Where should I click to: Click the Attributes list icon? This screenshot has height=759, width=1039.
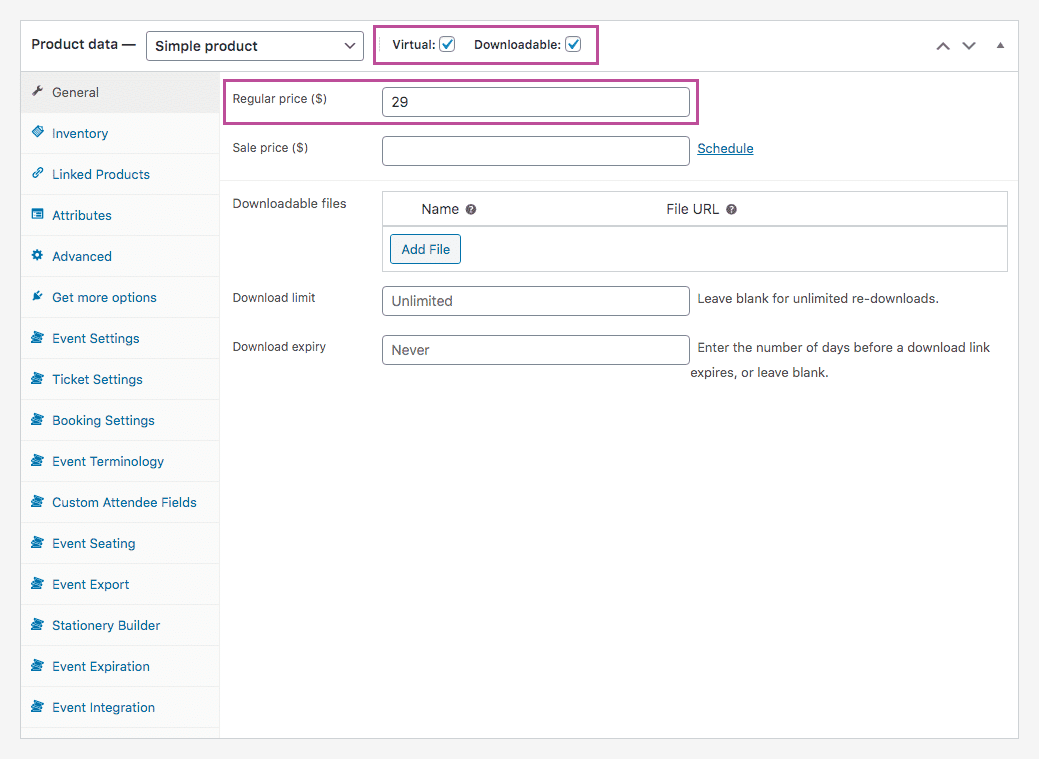(x=37, y=215)
